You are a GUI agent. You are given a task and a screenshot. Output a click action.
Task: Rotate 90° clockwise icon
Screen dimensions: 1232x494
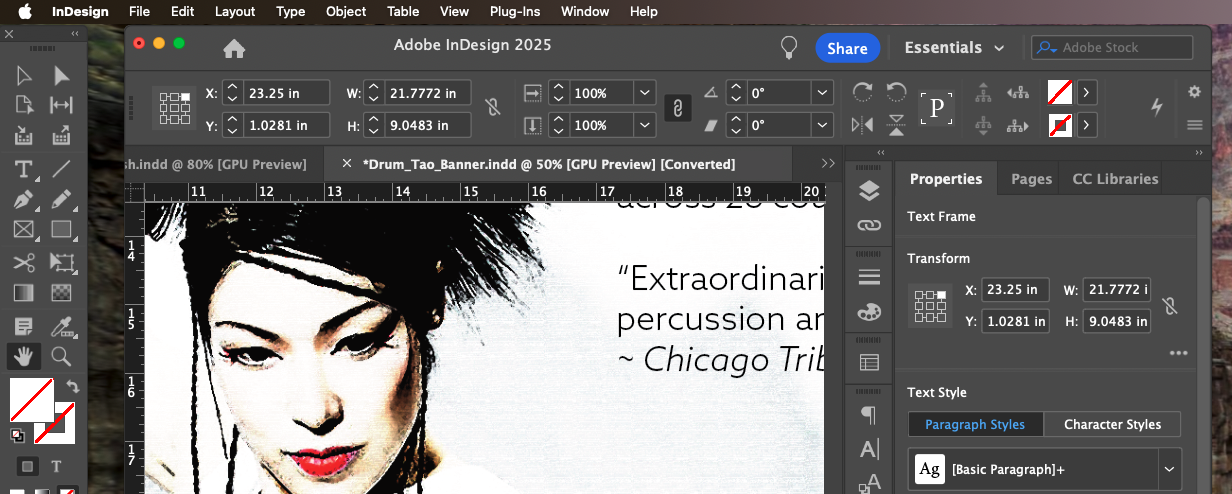pos(862,92)
